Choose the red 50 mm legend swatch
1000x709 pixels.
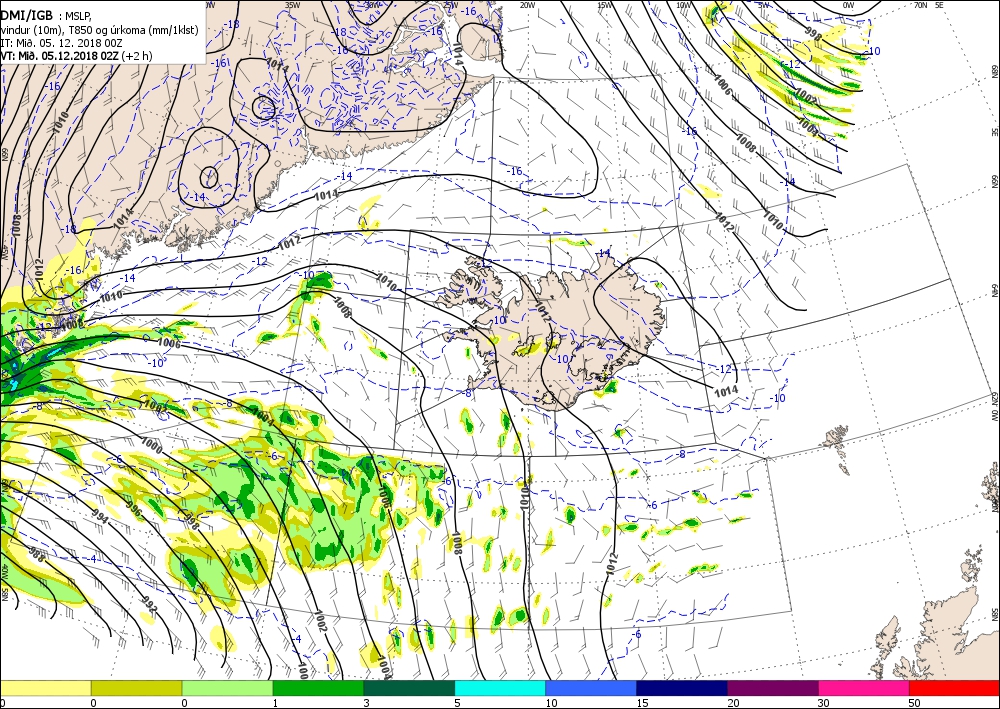[954, 688]
